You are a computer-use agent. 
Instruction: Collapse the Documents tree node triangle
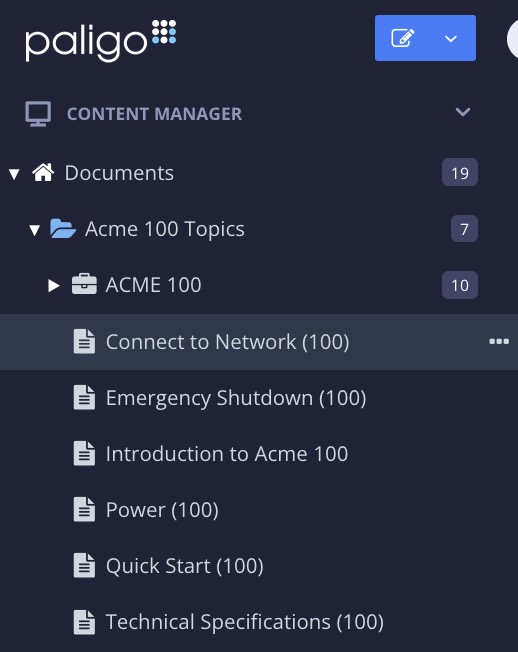14,174
